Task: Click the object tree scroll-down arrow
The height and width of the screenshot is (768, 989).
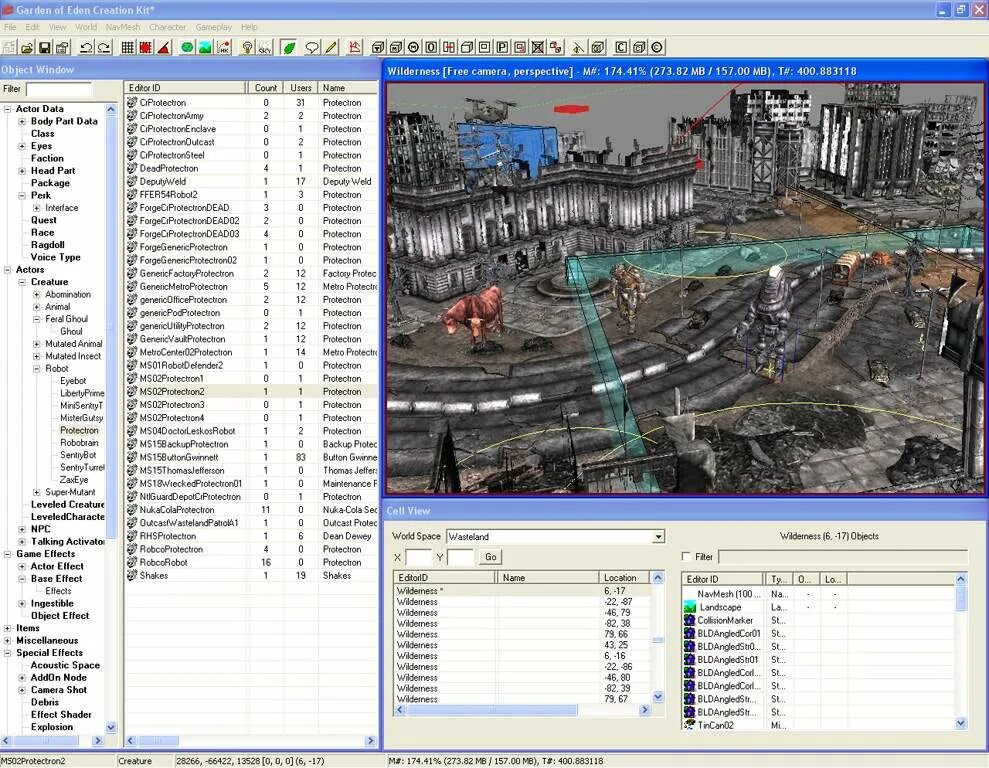Action: pyautogui.click(x=111, y=727)
